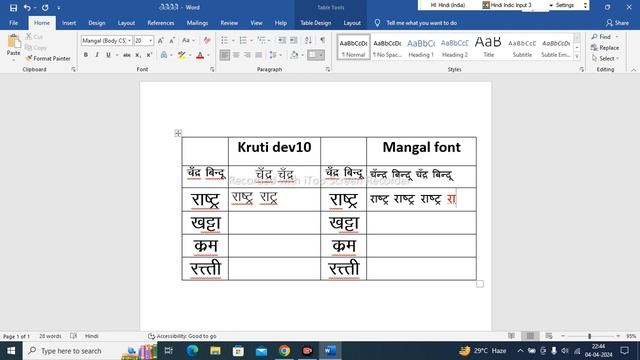Viewport: 640px width, 360px height.
Task: Open the Windows Start menu
Action: (11, 351)
